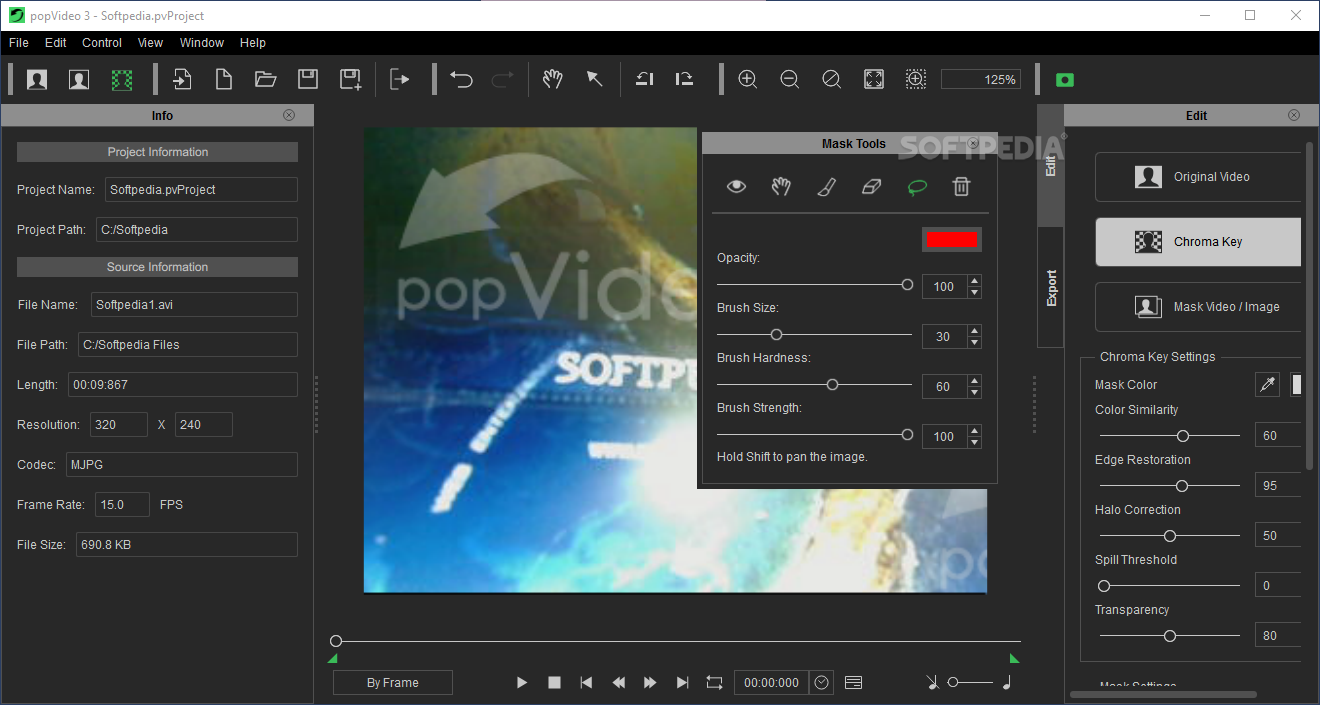
Task: Open the time mode clock icon
Action: point(822,682)
